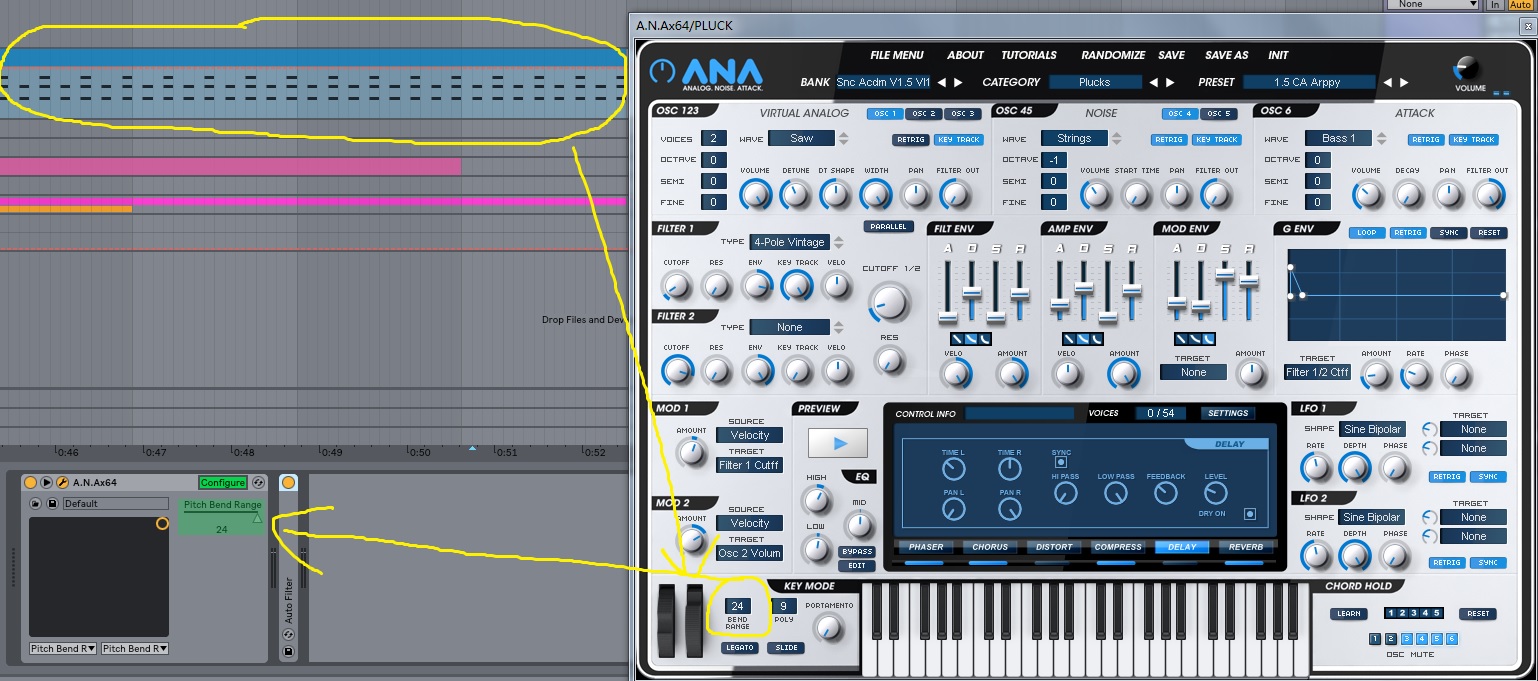This screenshot has height=681, width=1538.
Task: Open the Tutorials menu item
Action: tap(1029, 55)
